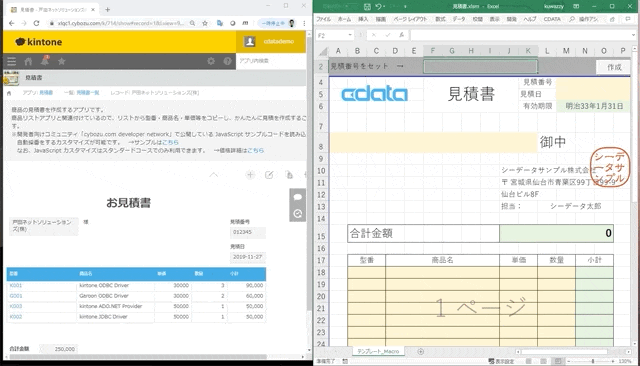Expand the Excel Name Box dropdown
Screen dimensions: 640x366
pos(350,35)
